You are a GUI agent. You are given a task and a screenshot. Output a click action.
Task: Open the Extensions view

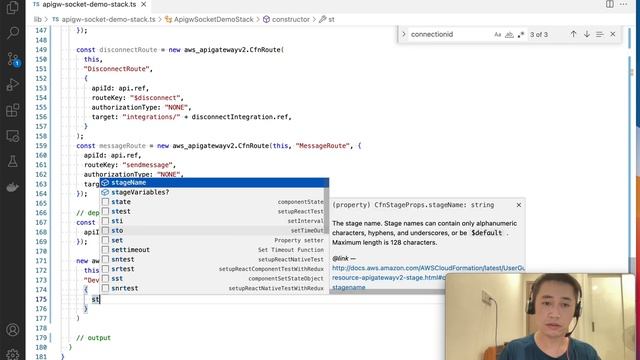point(13,110)
